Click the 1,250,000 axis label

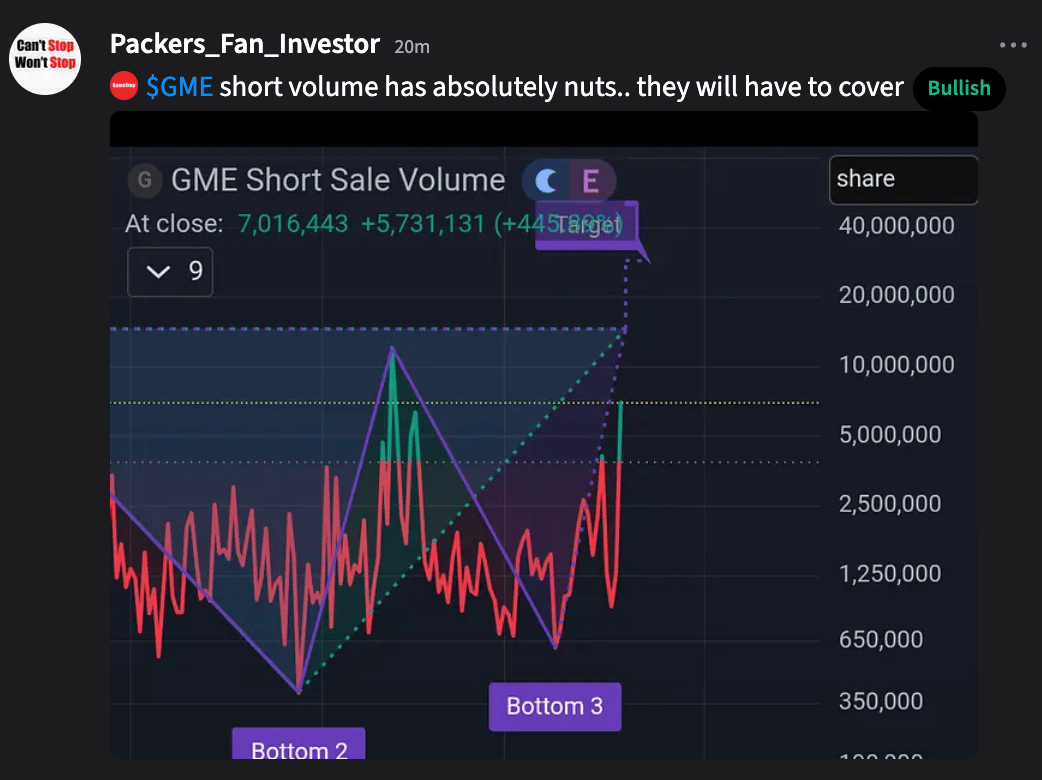[x=890, y=573]
